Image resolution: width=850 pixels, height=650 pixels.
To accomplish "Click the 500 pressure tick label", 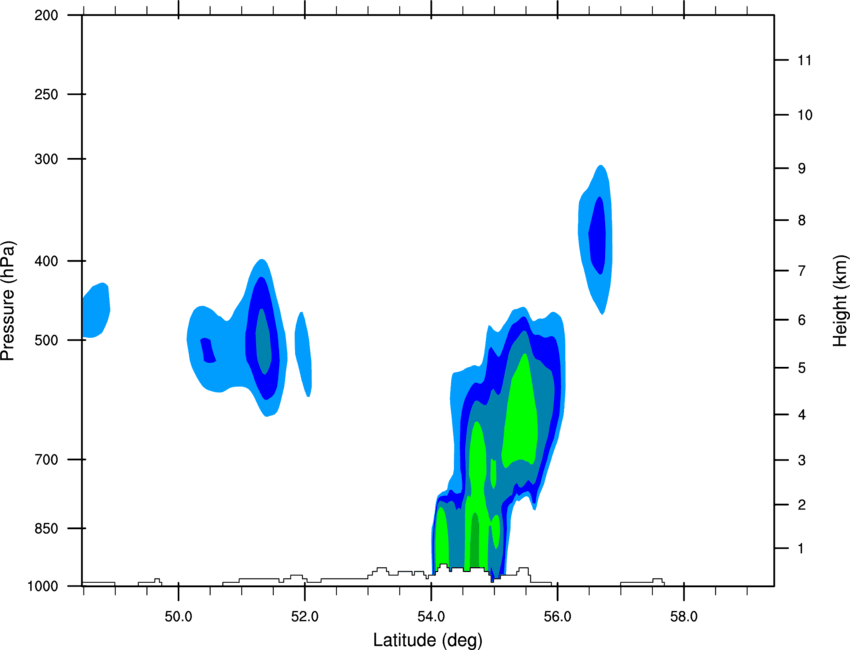I will 47,340.
